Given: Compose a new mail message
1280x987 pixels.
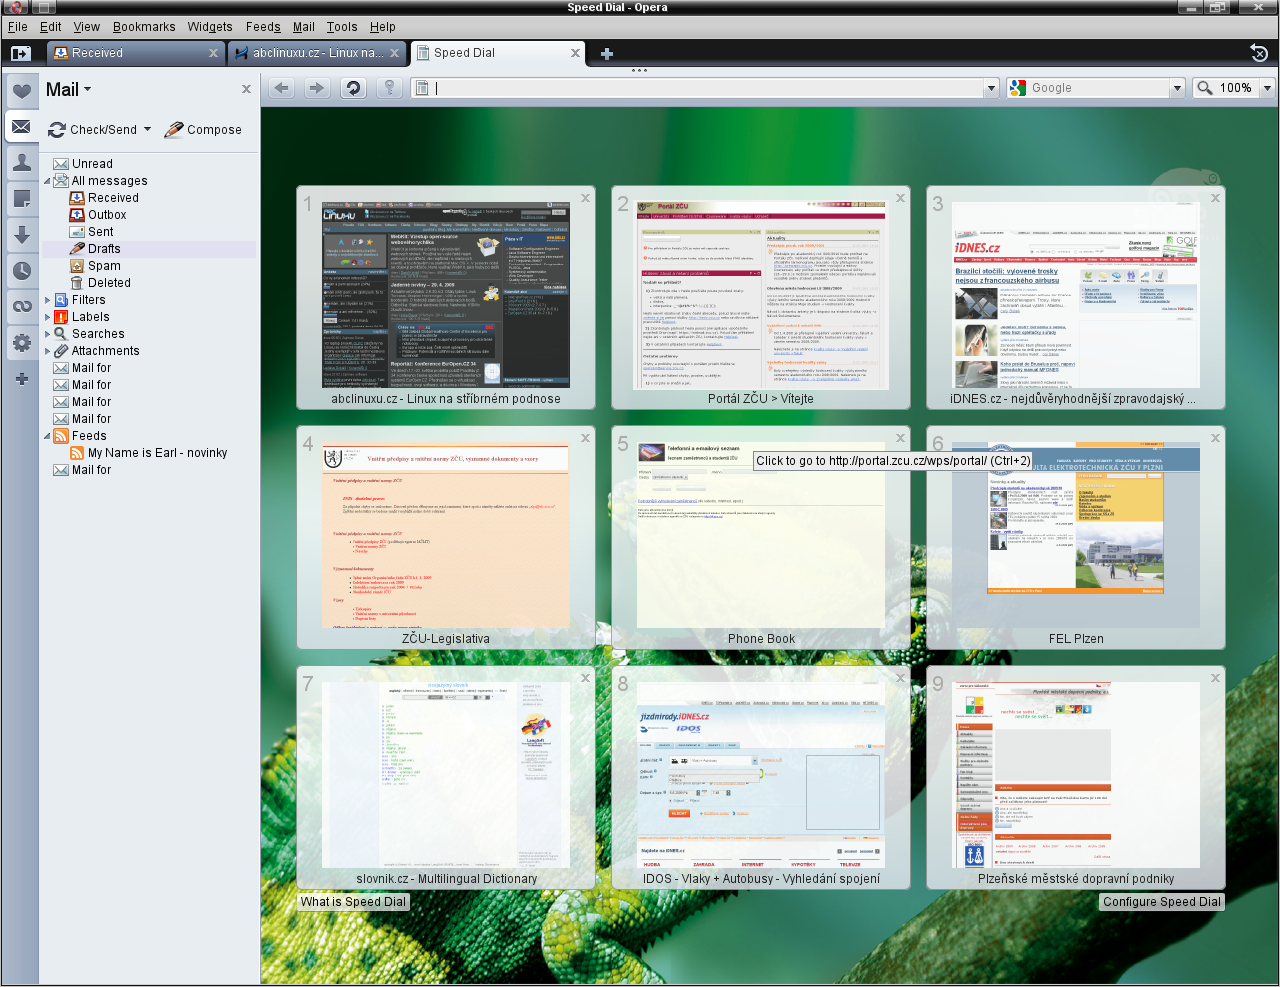Looking at the screenshot, I should (x=202, y=130).
